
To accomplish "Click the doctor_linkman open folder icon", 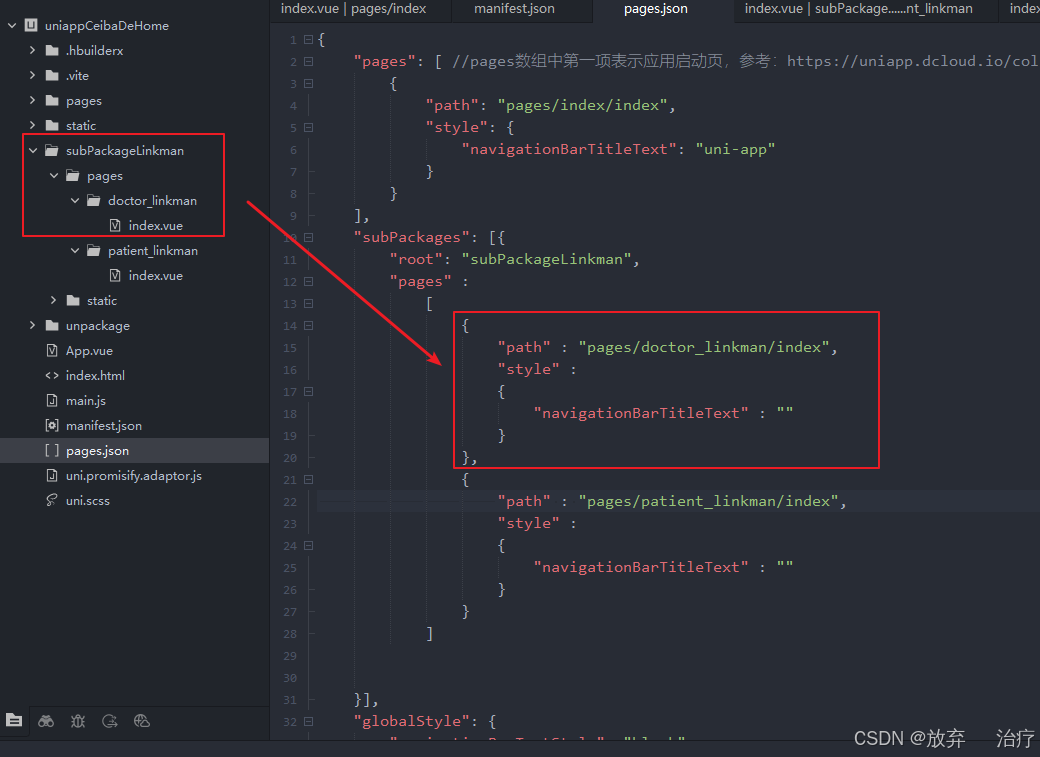I will (94, 200).
